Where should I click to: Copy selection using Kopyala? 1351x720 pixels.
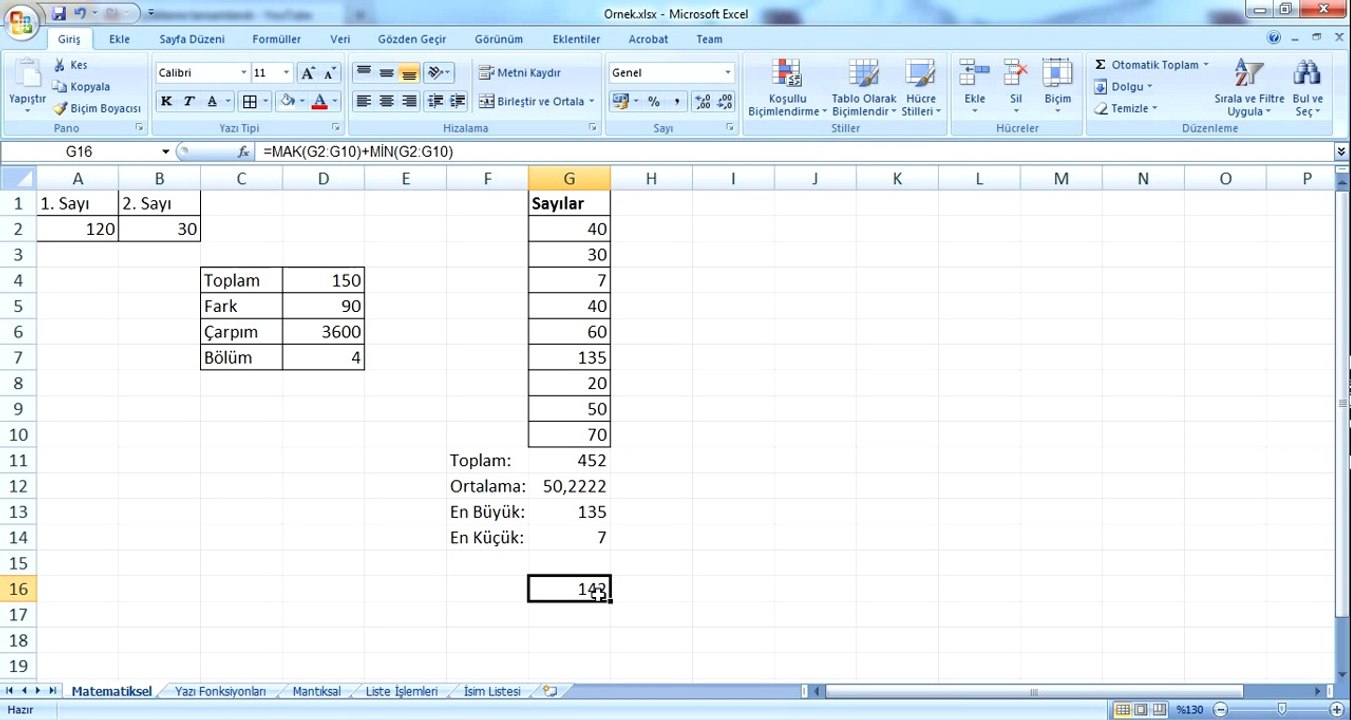click(x=82, y=87)
